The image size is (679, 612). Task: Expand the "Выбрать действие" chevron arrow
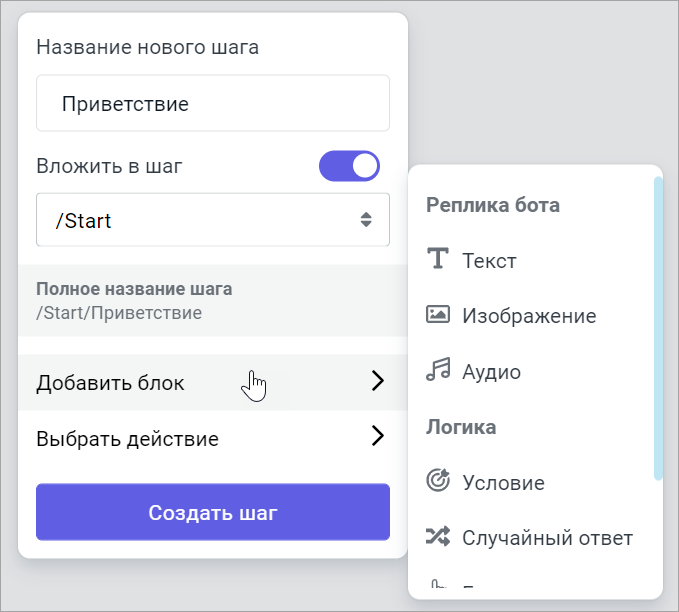click(x=377, y=437)
